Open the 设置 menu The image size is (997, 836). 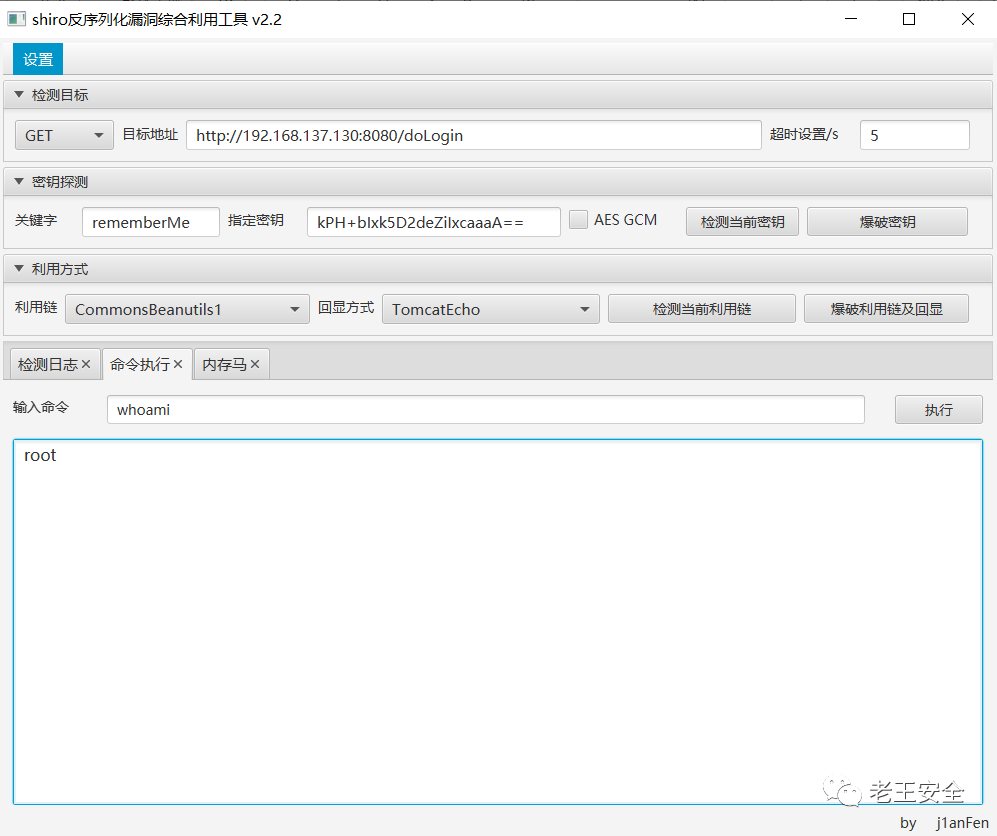click(x=38, y=59)
